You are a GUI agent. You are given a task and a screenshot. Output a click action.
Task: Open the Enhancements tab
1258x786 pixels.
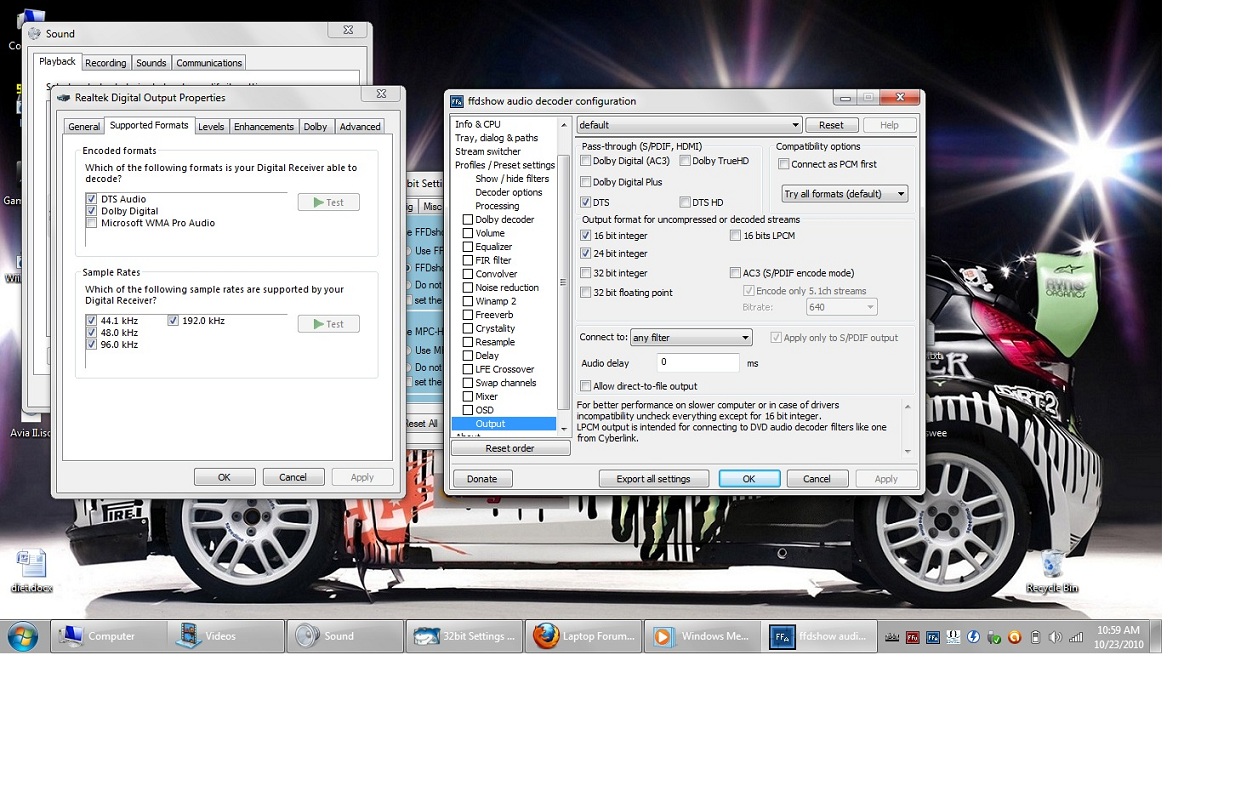point(264,127)
